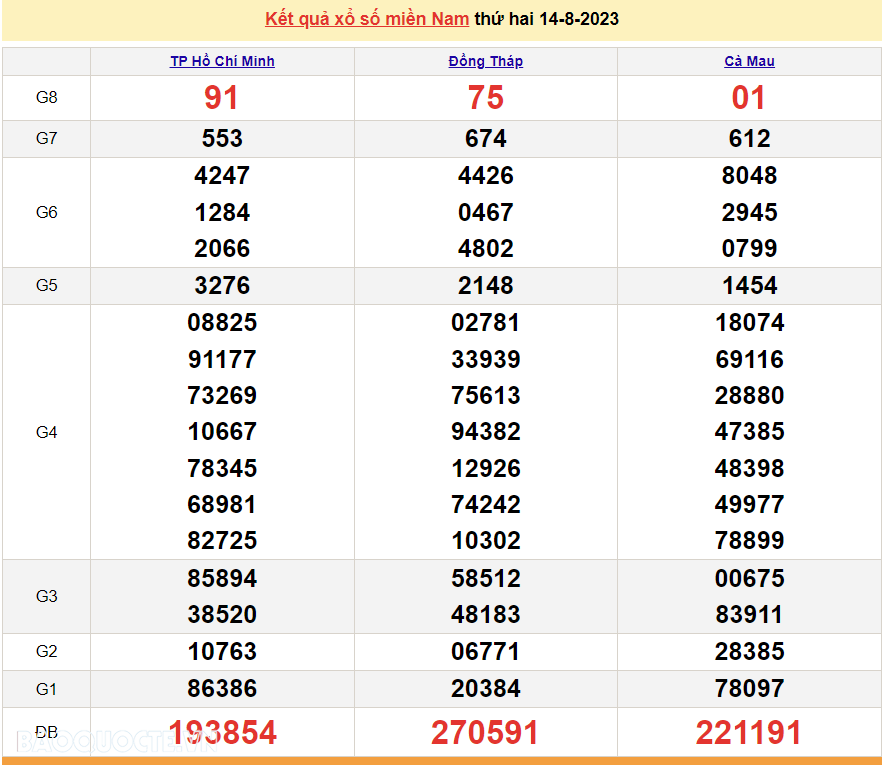This screenshot has width=883, height=765.
Task: Click G2 result 28385 in Cà Mau
Action: [749, 652]
